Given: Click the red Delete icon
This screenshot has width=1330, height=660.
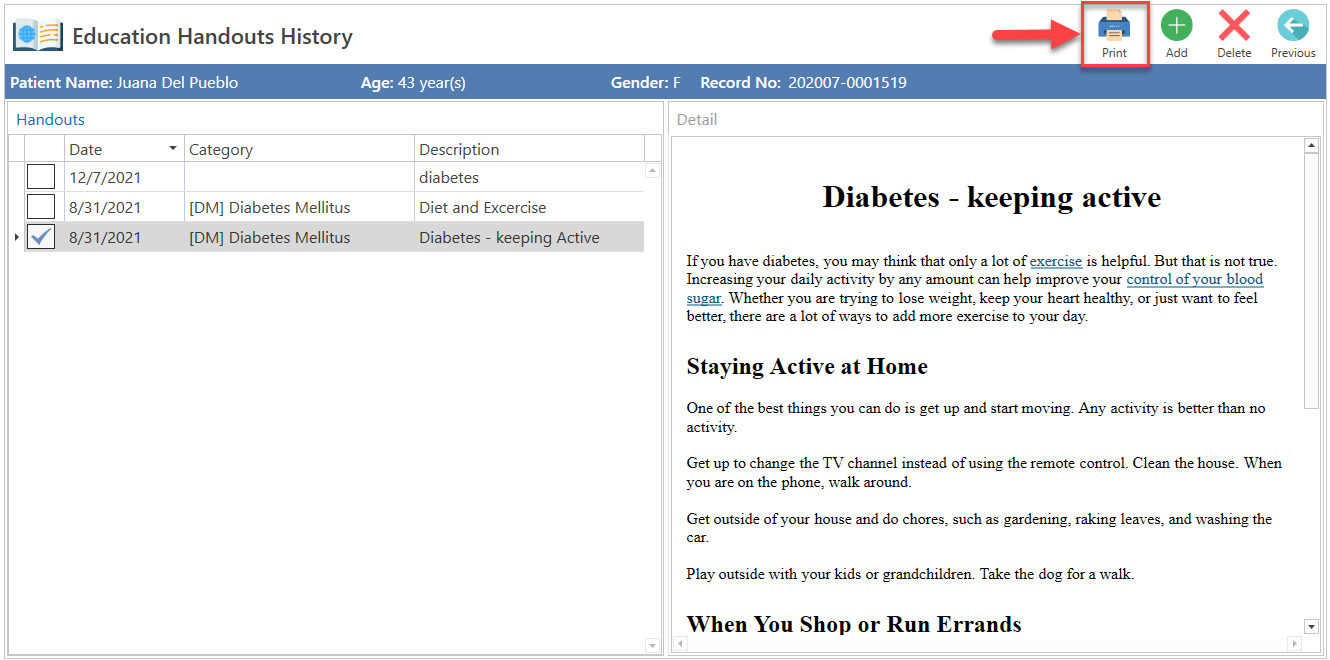Looking at the screenshot, I should click(x=1234, y=26).
